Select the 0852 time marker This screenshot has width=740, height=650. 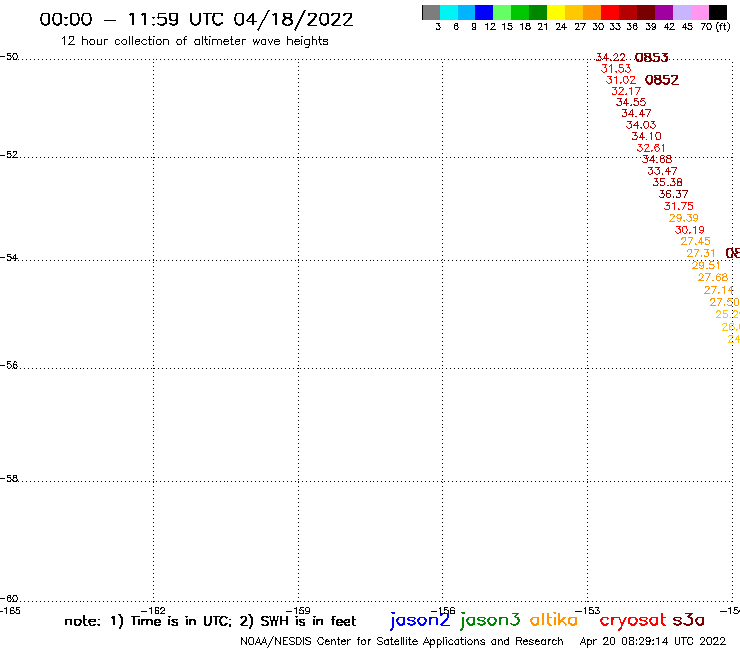click(x=662, y=80)
